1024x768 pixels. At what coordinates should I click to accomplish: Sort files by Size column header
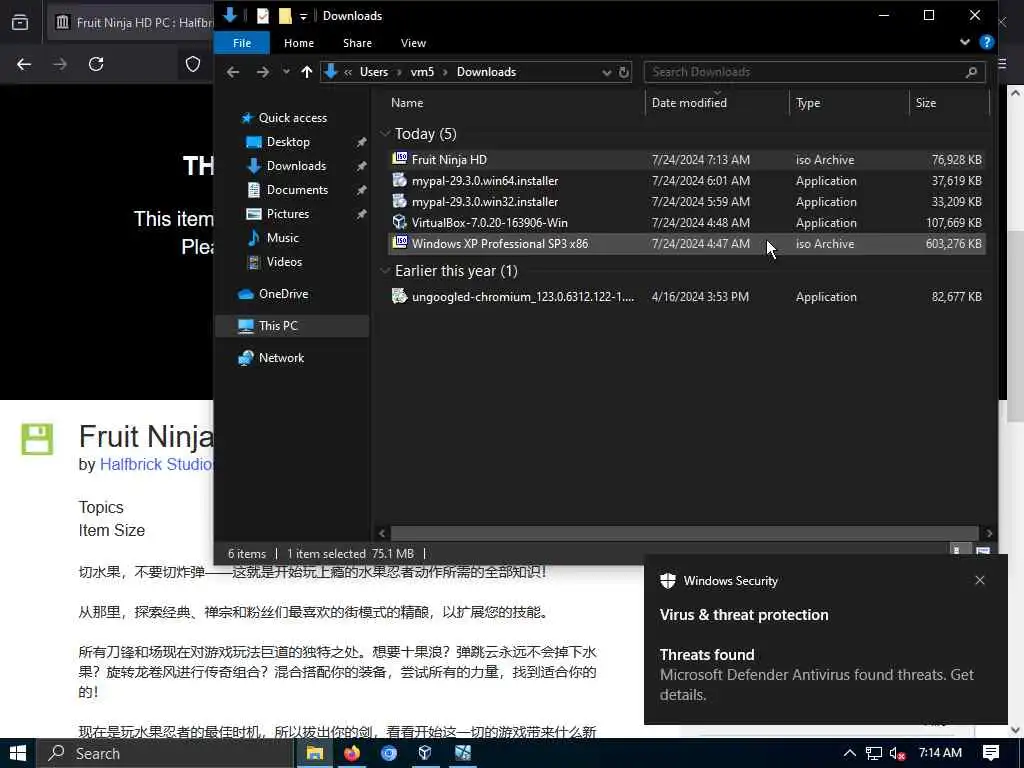pyautogui.click(x=949, y=103)
